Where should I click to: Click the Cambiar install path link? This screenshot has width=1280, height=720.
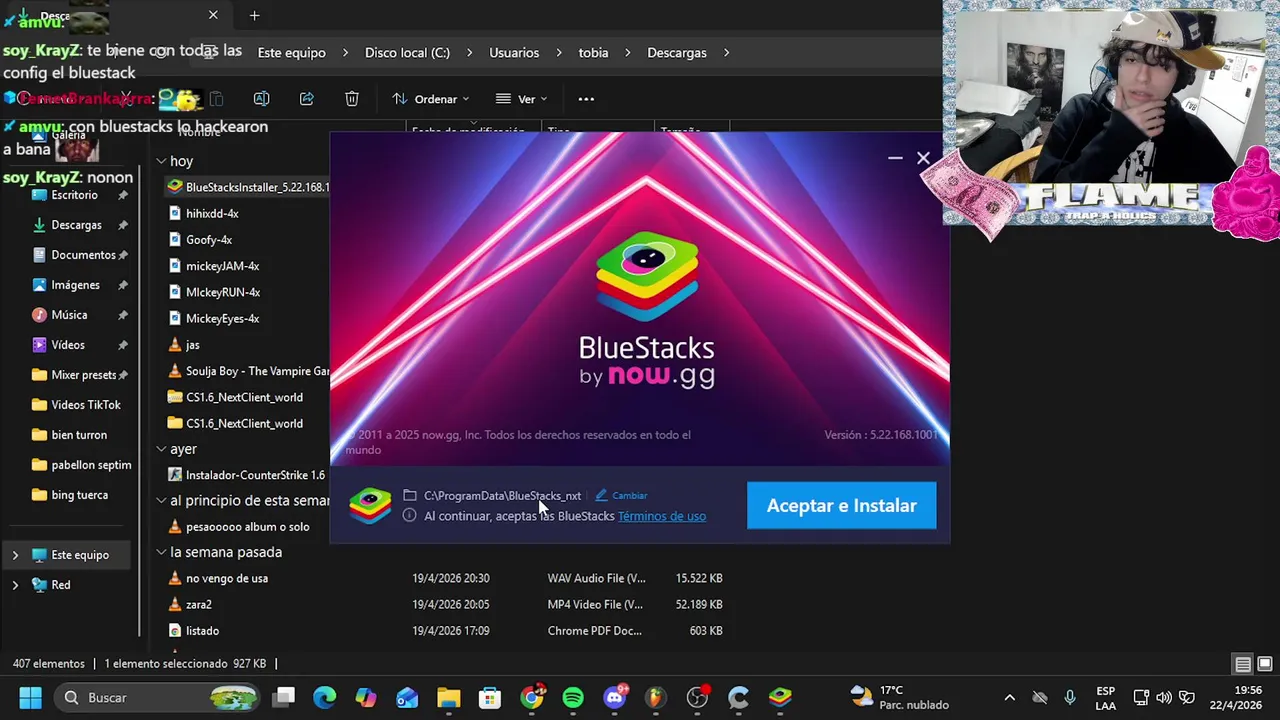tap(629, 495)
